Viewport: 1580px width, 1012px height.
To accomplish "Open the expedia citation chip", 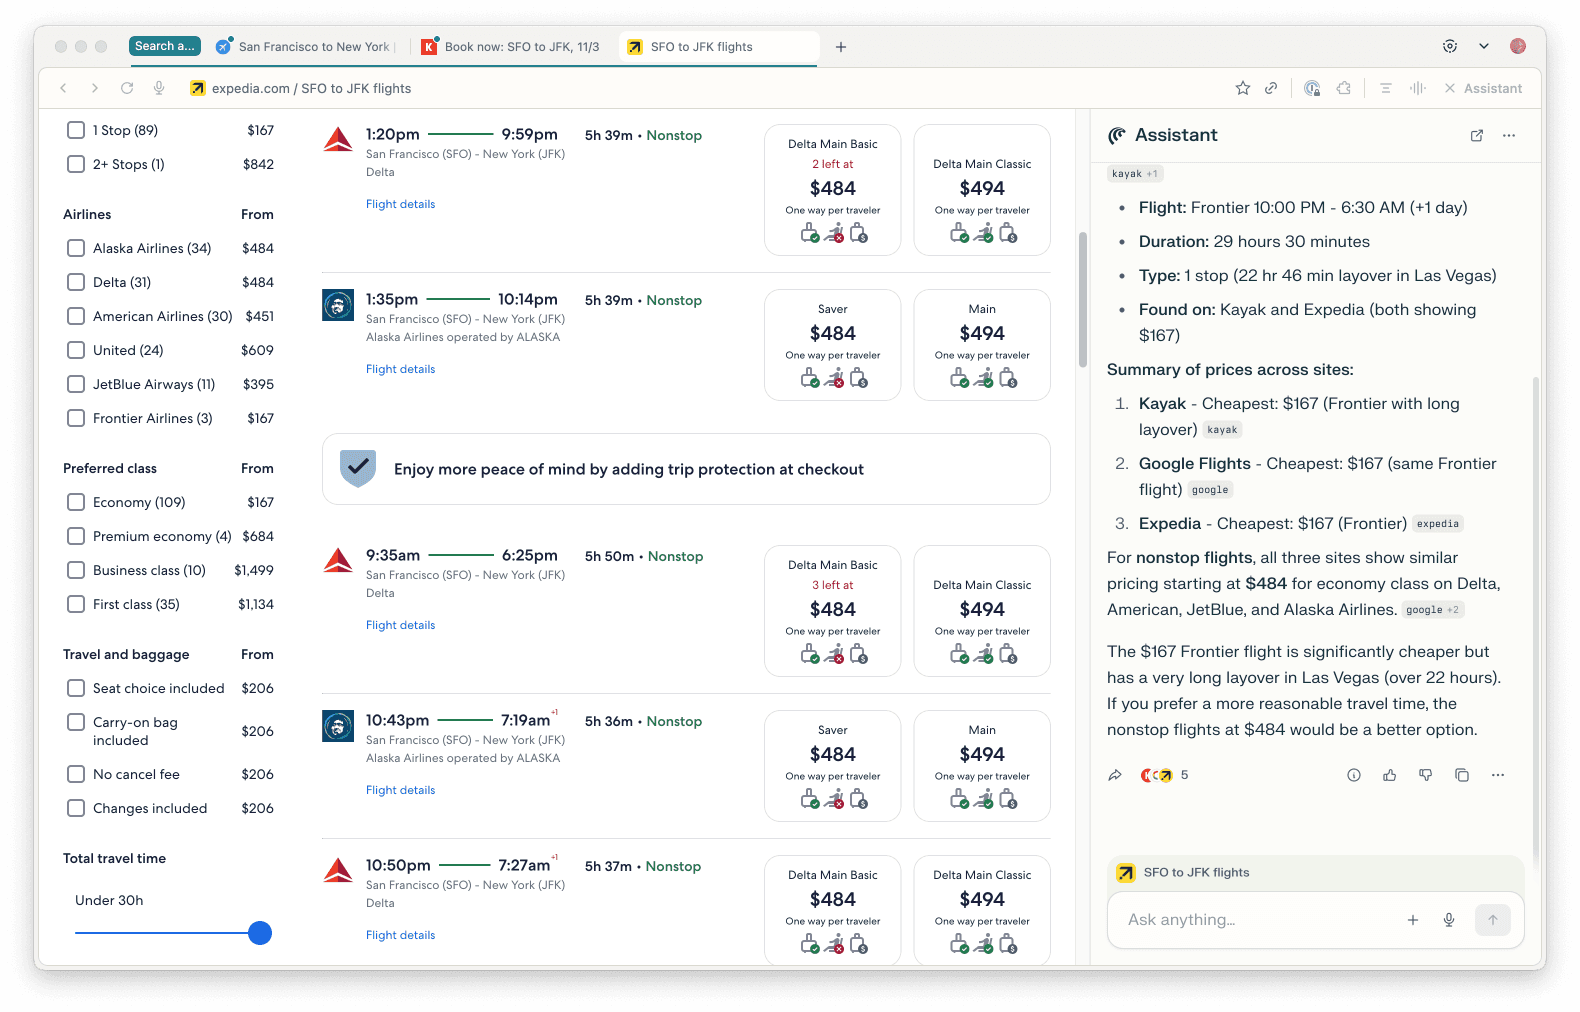I will 1438,524.
